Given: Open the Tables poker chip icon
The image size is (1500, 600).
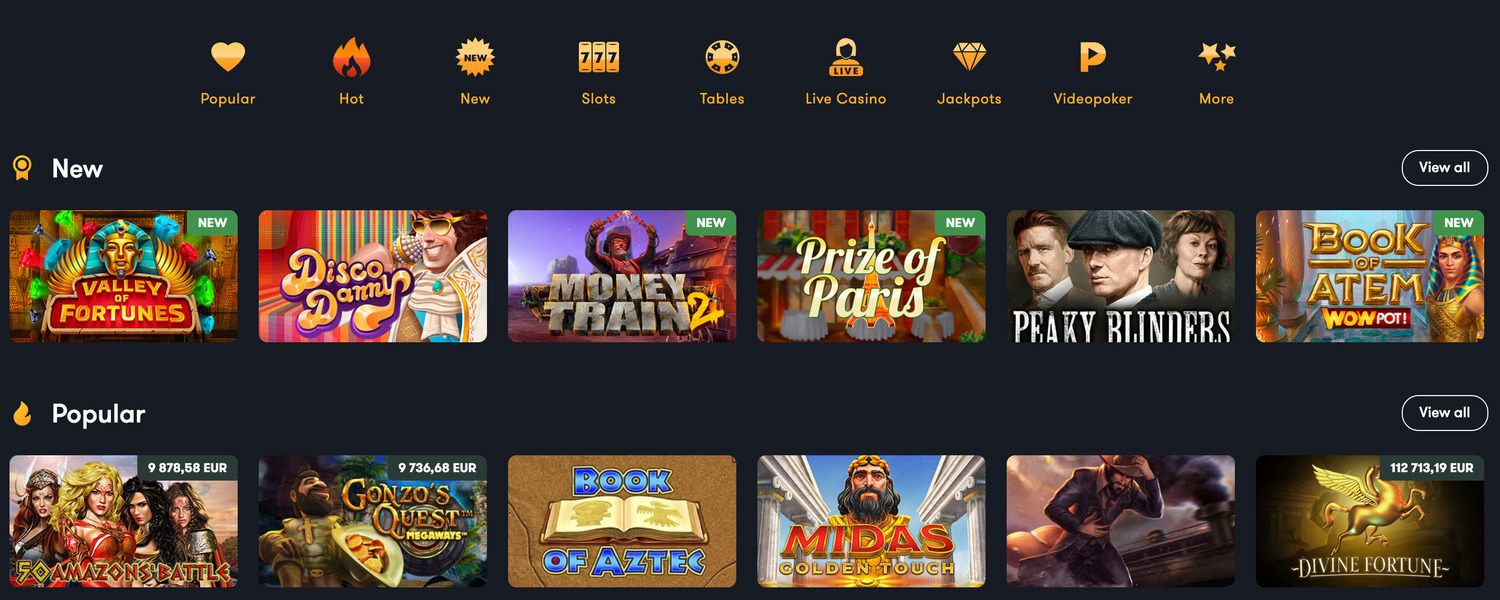Looking at the screenshot, I should [722, 58].
